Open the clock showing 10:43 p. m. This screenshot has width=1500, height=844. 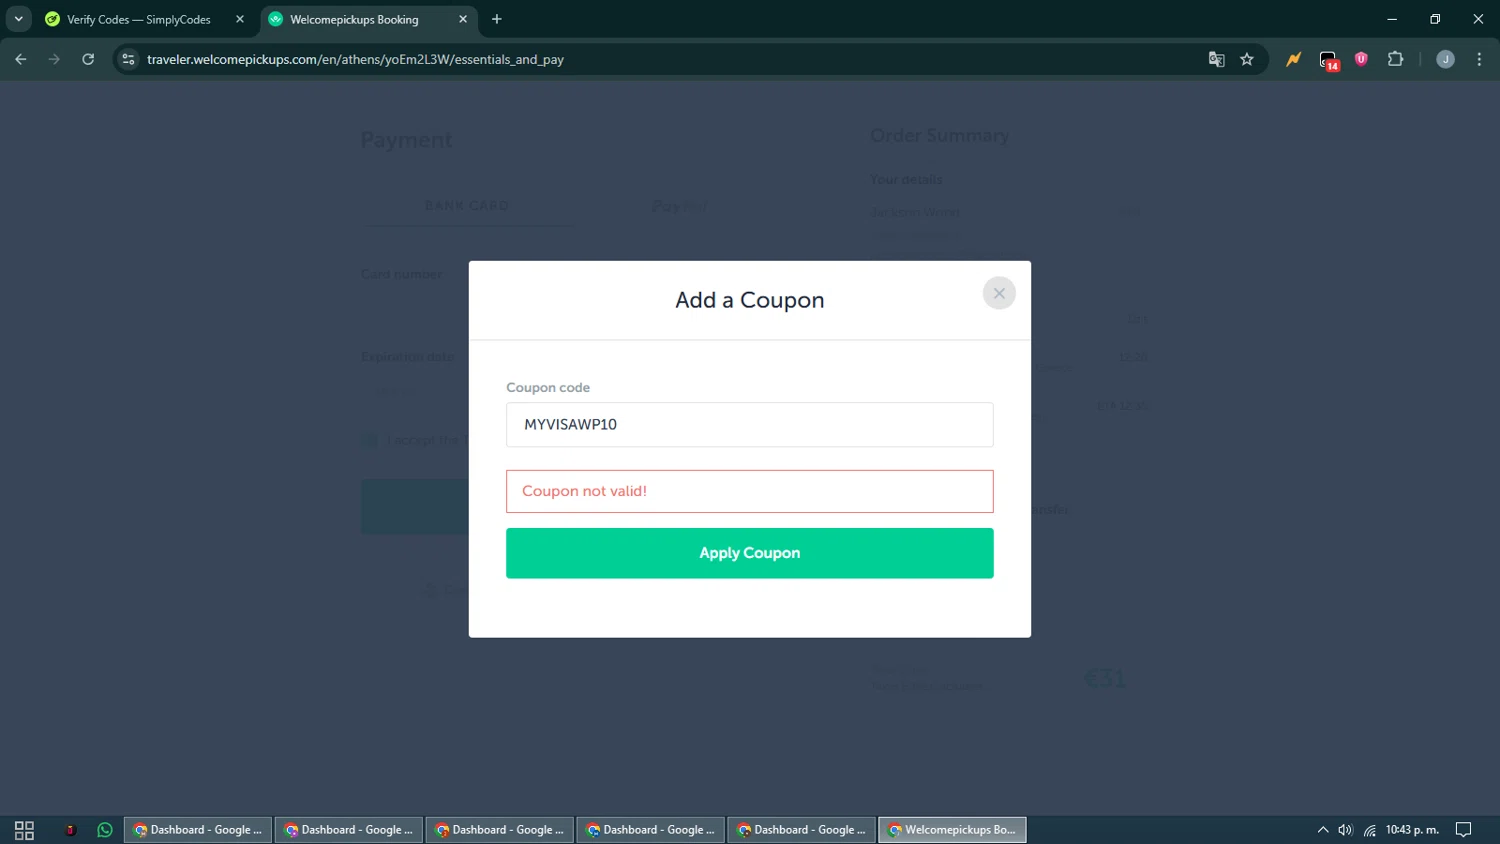click(1412, 830)
